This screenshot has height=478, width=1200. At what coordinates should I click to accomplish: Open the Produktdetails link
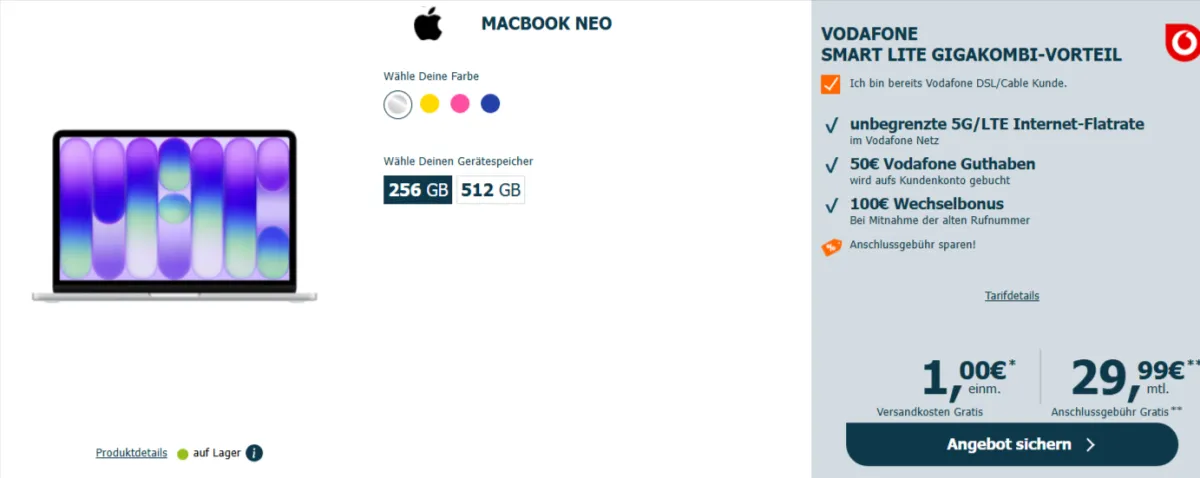point(131,453)
